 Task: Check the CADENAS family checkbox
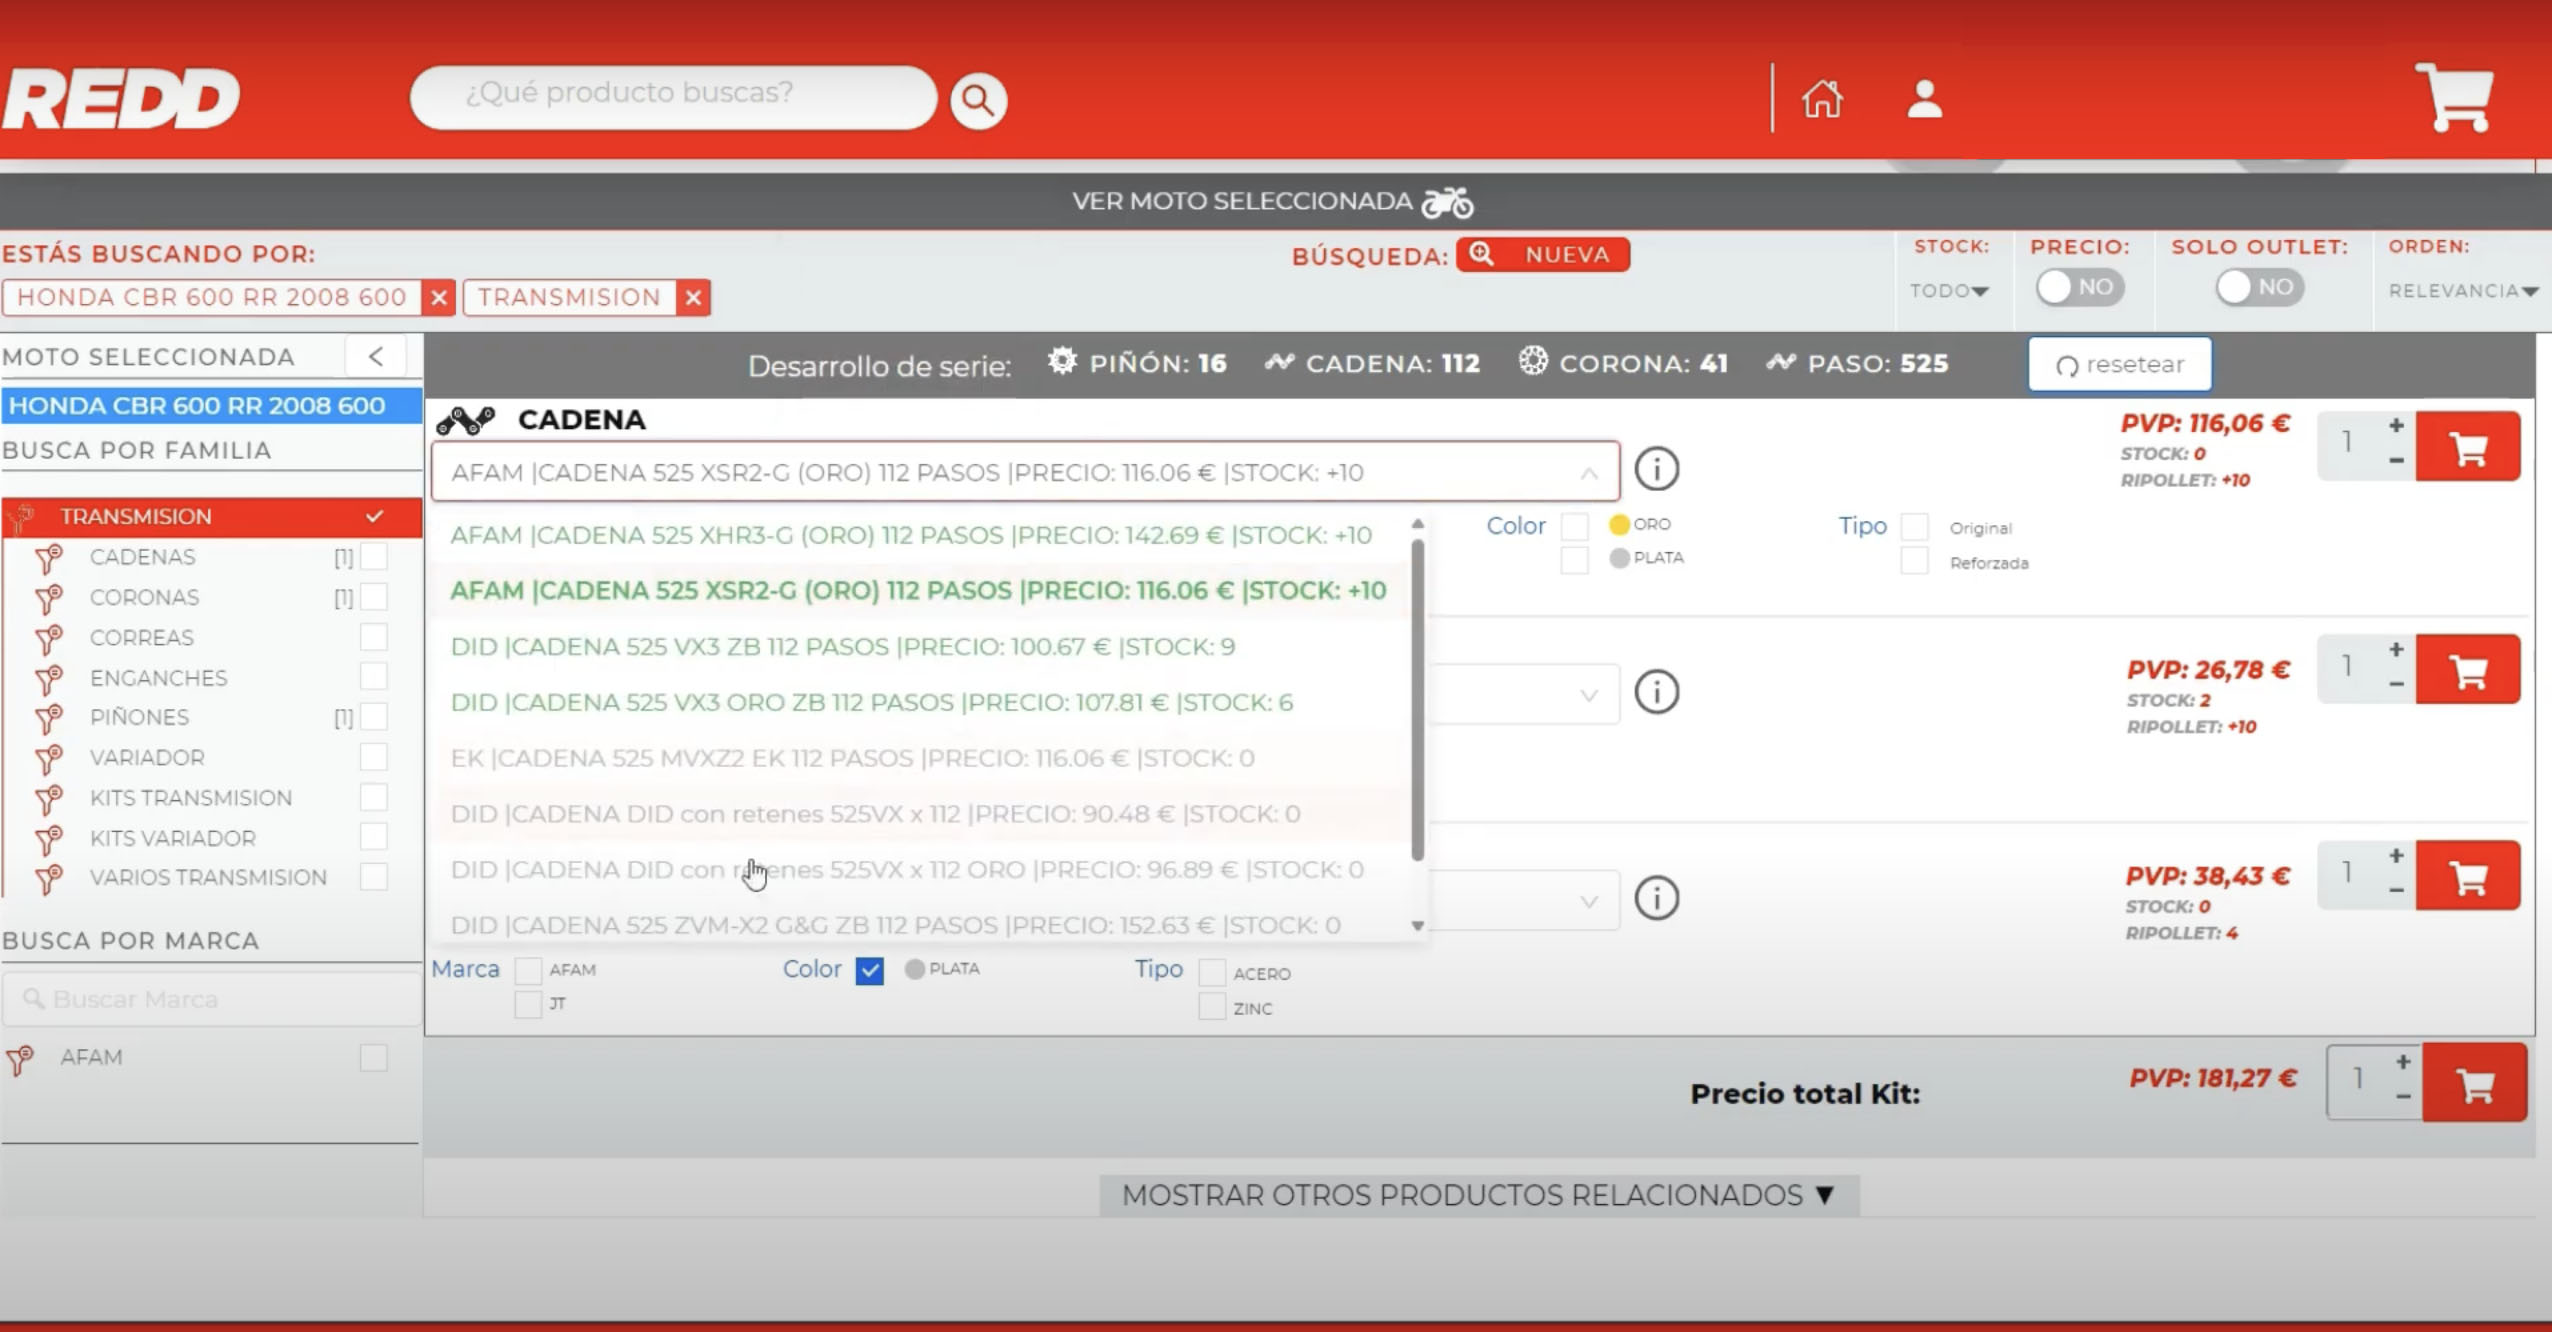(374, 556)
